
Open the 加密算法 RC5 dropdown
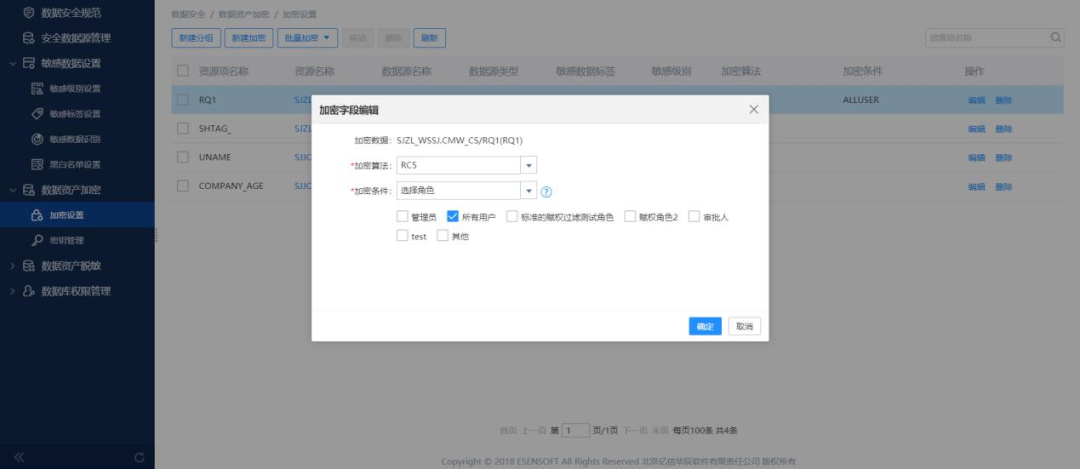click(528, 165)
